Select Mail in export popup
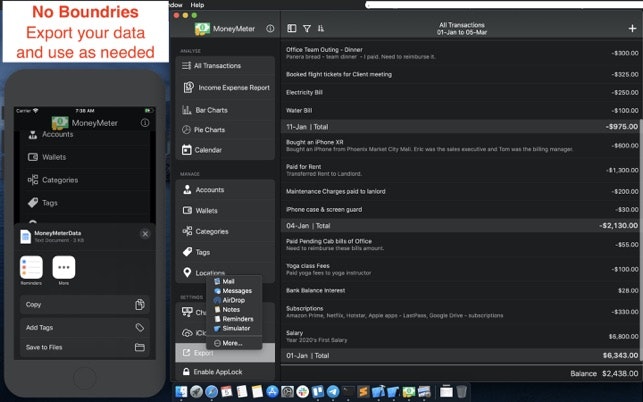 tap(228, 282)
